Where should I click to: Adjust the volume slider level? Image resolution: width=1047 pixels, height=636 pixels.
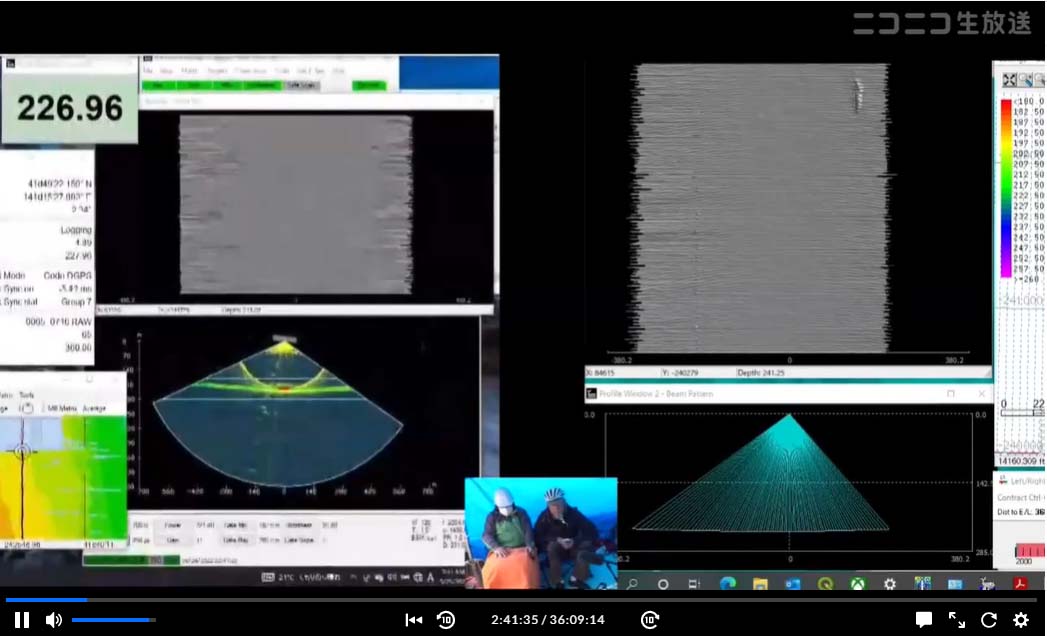pos(112,620)
